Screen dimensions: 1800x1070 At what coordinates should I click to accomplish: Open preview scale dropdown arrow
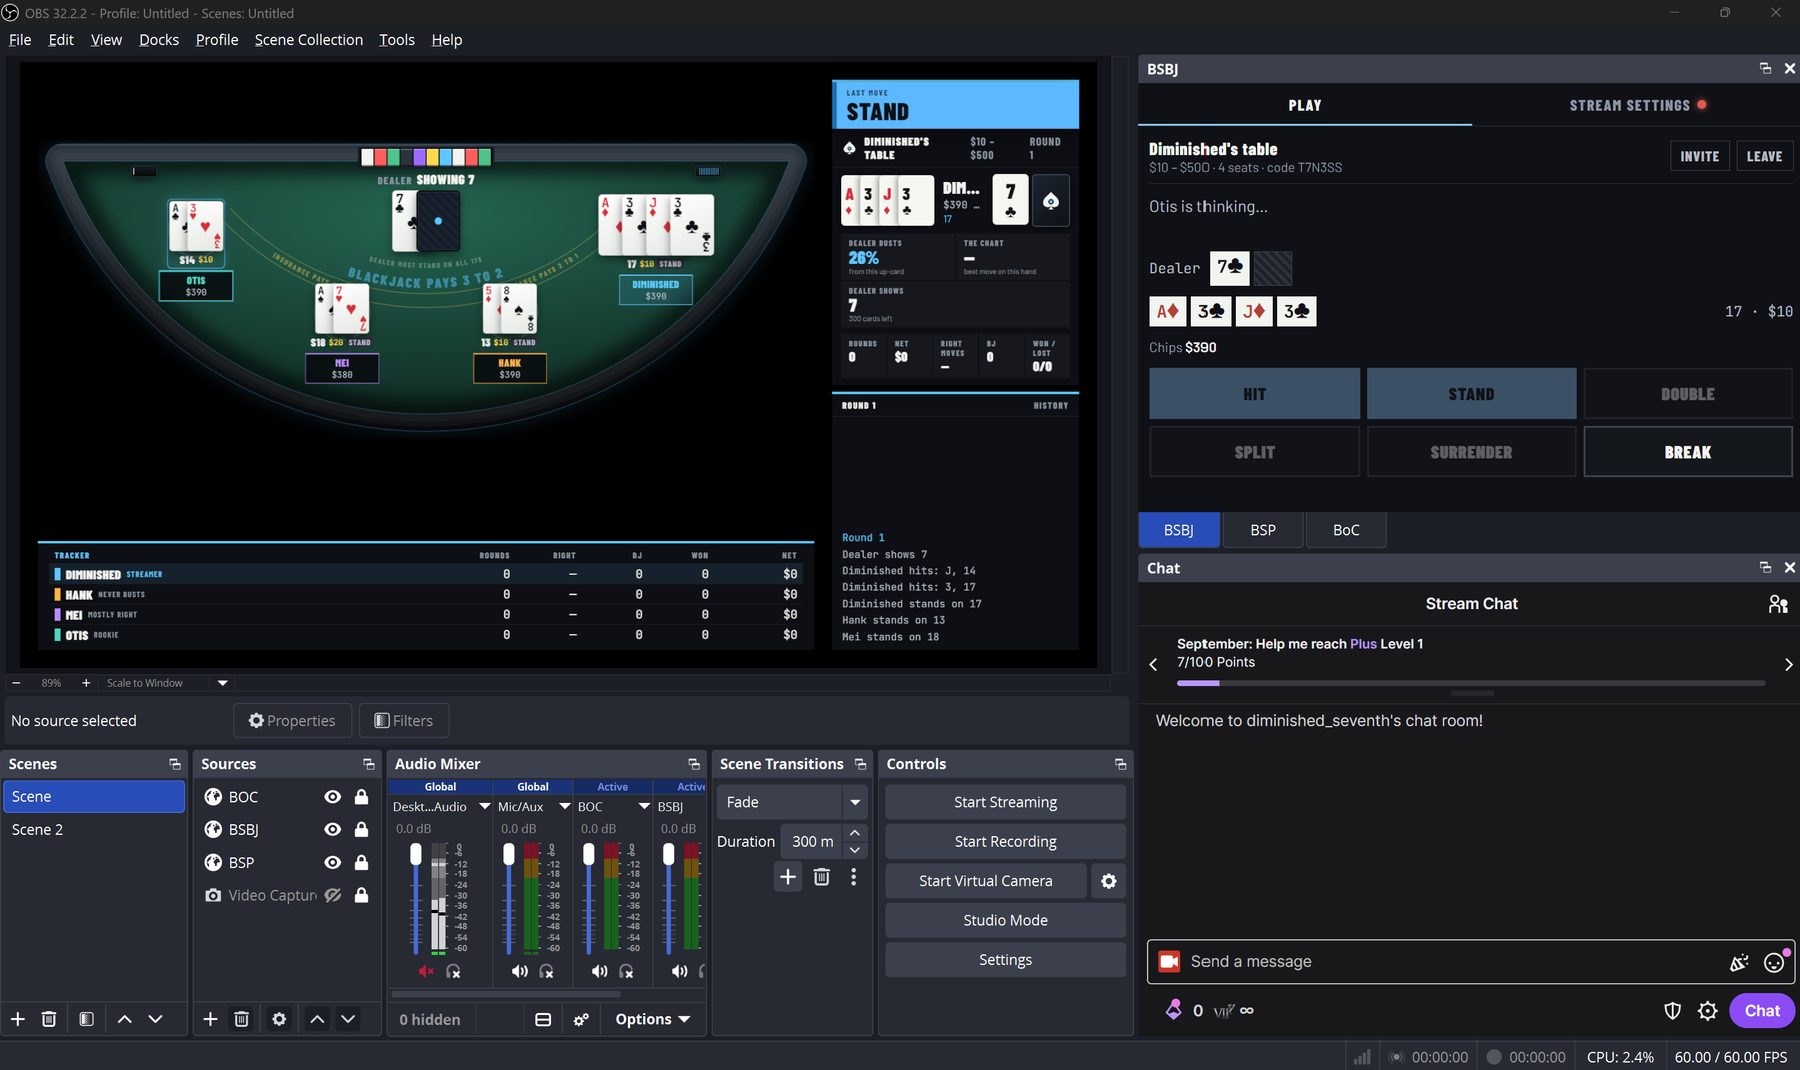[223, 683]
